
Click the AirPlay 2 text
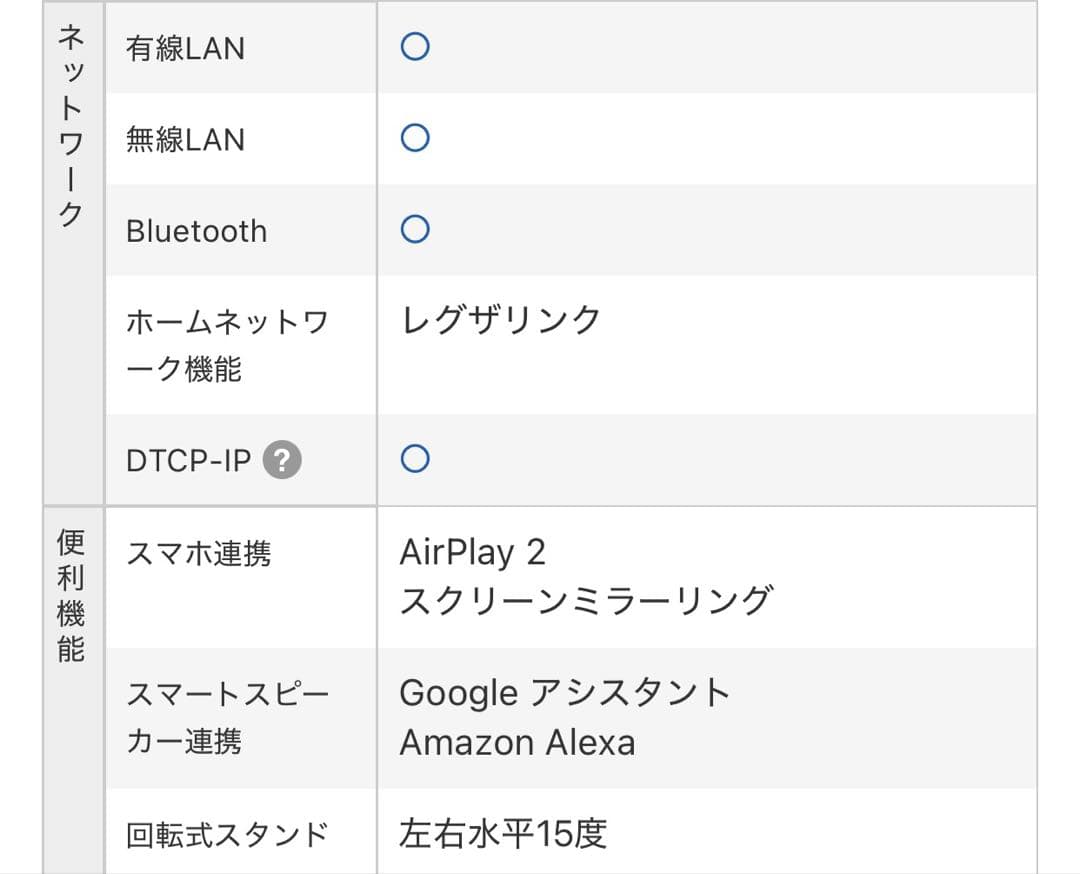(x=472, y=552)
